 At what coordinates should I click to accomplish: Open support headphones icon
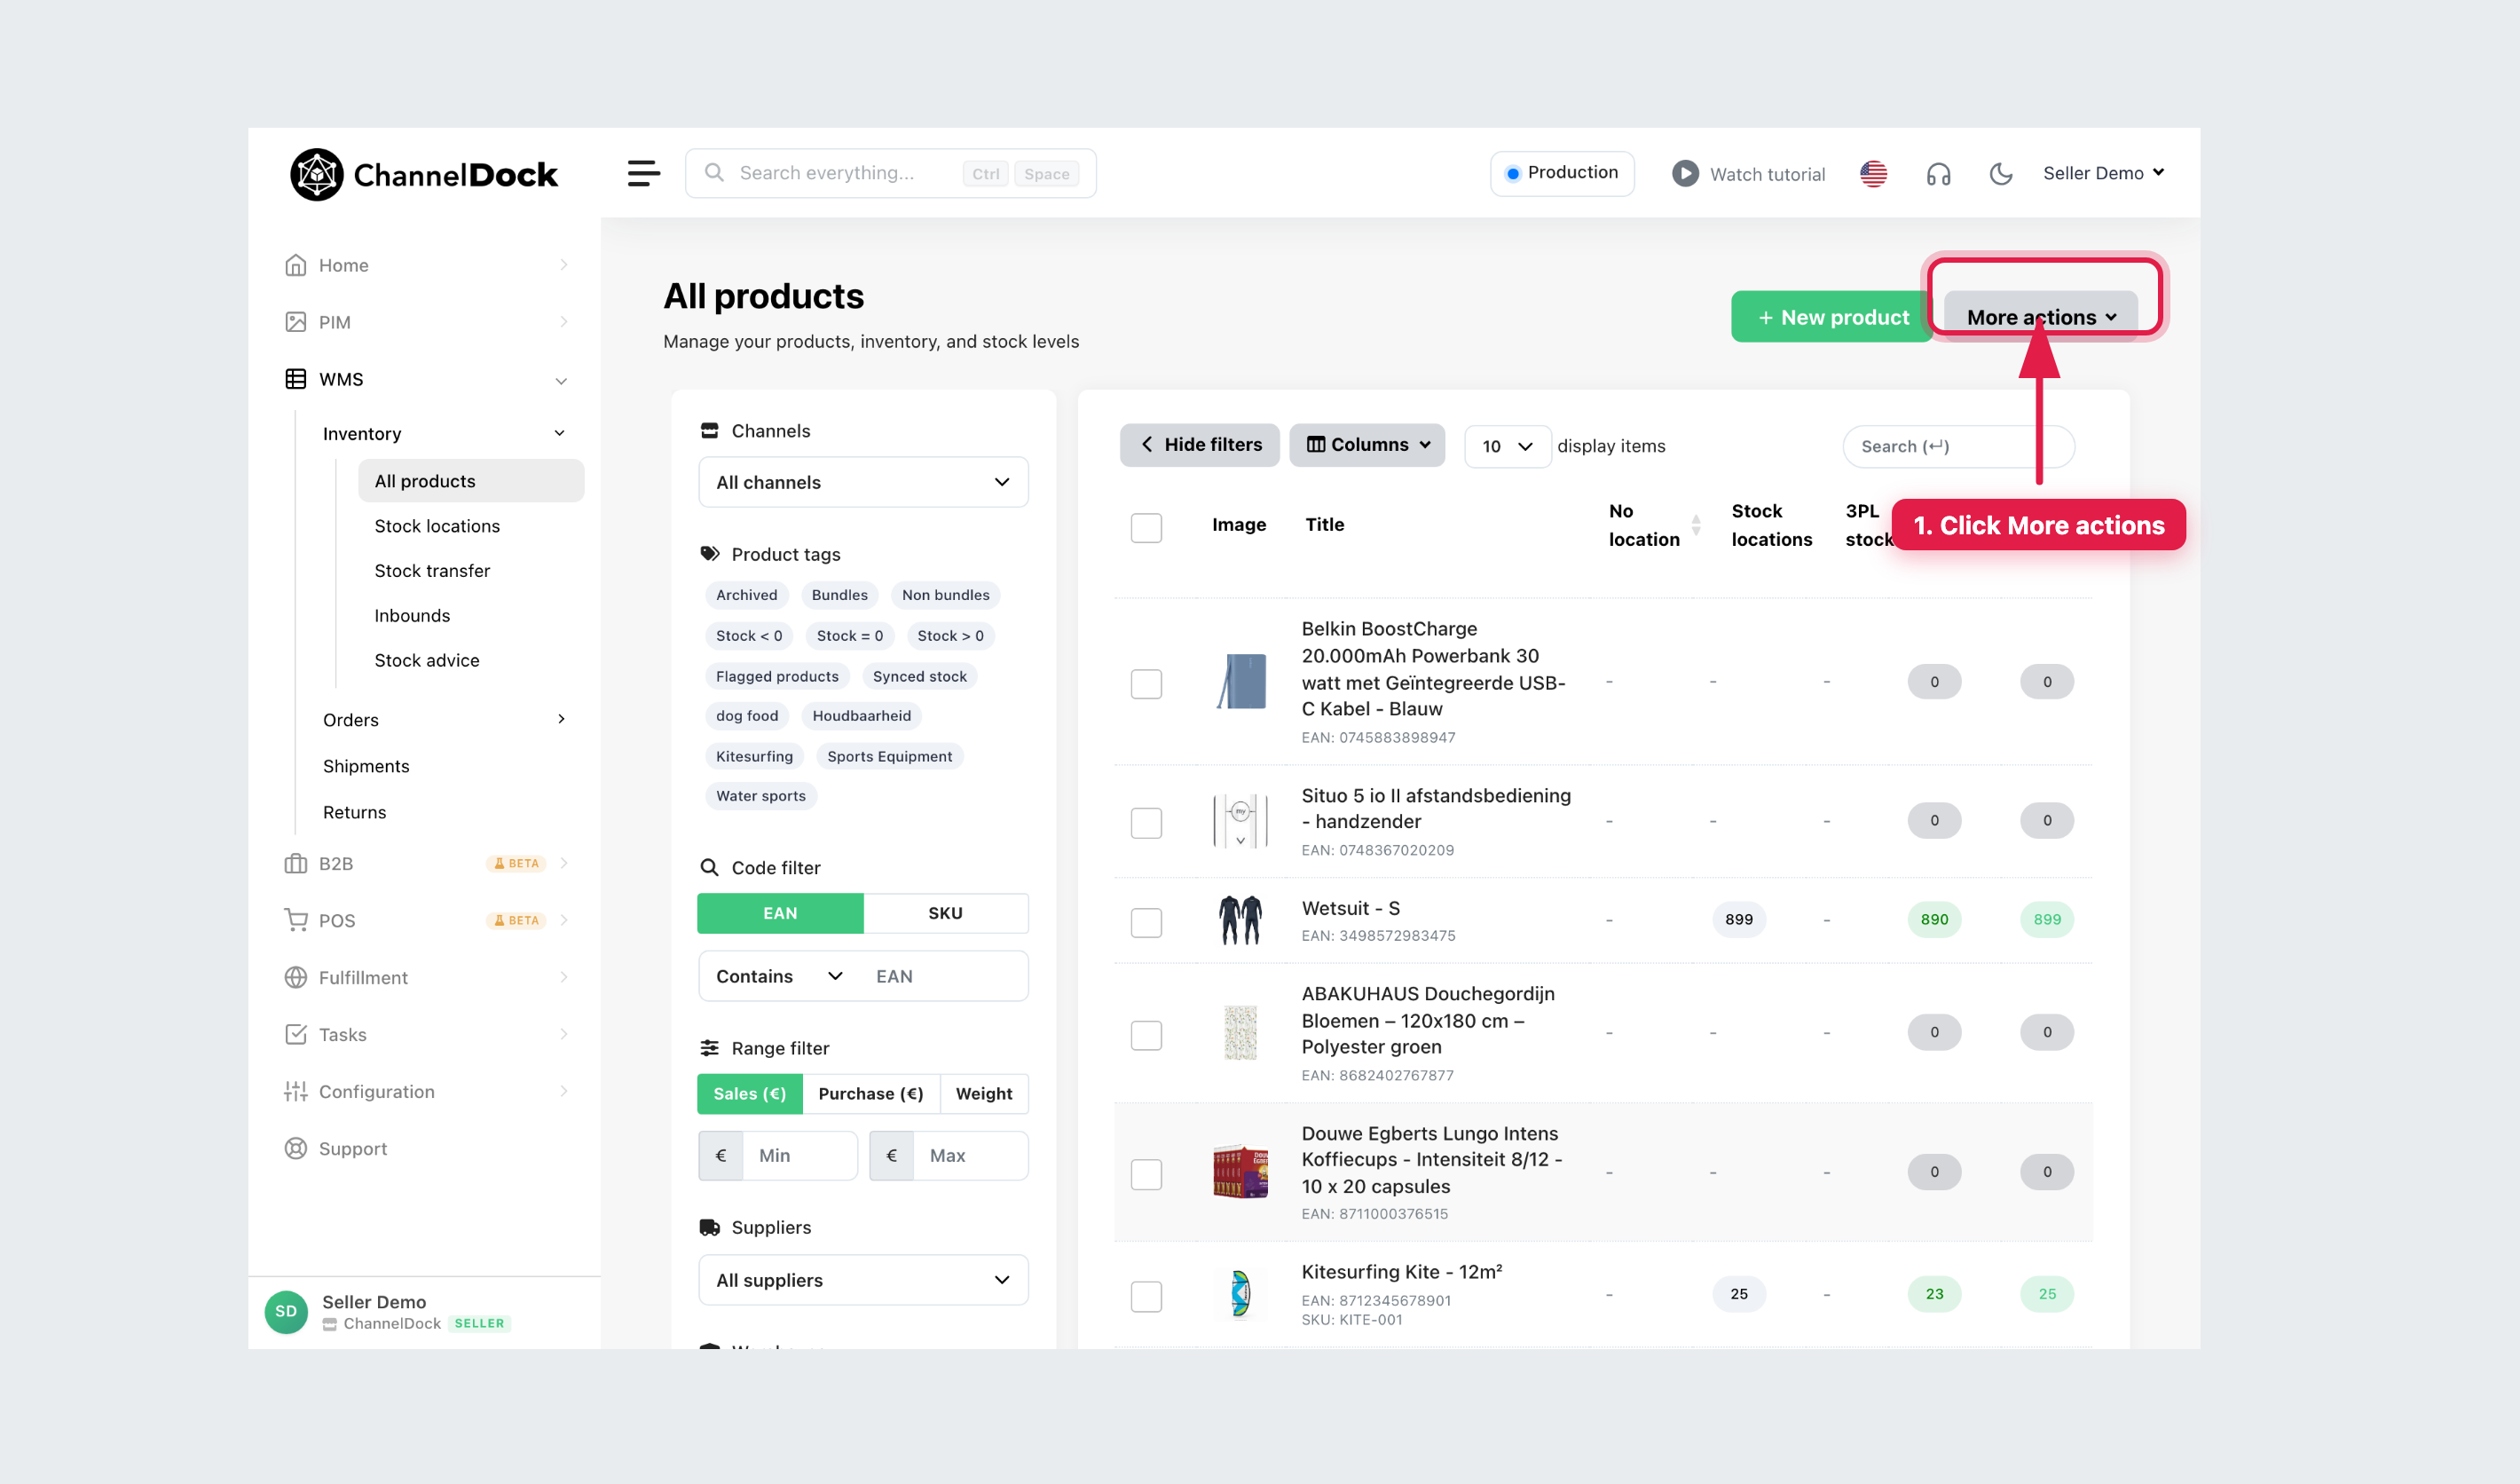1938,174
